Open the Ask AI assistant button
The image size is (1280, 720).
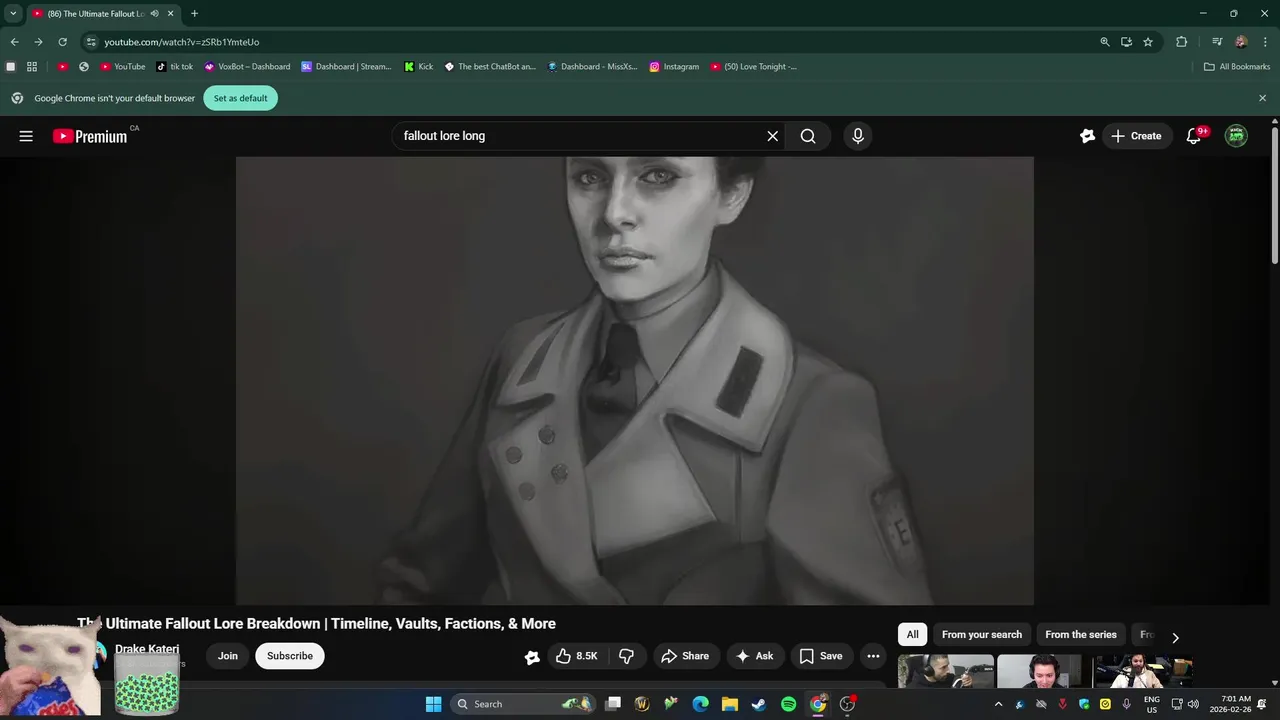coord(755,656)
